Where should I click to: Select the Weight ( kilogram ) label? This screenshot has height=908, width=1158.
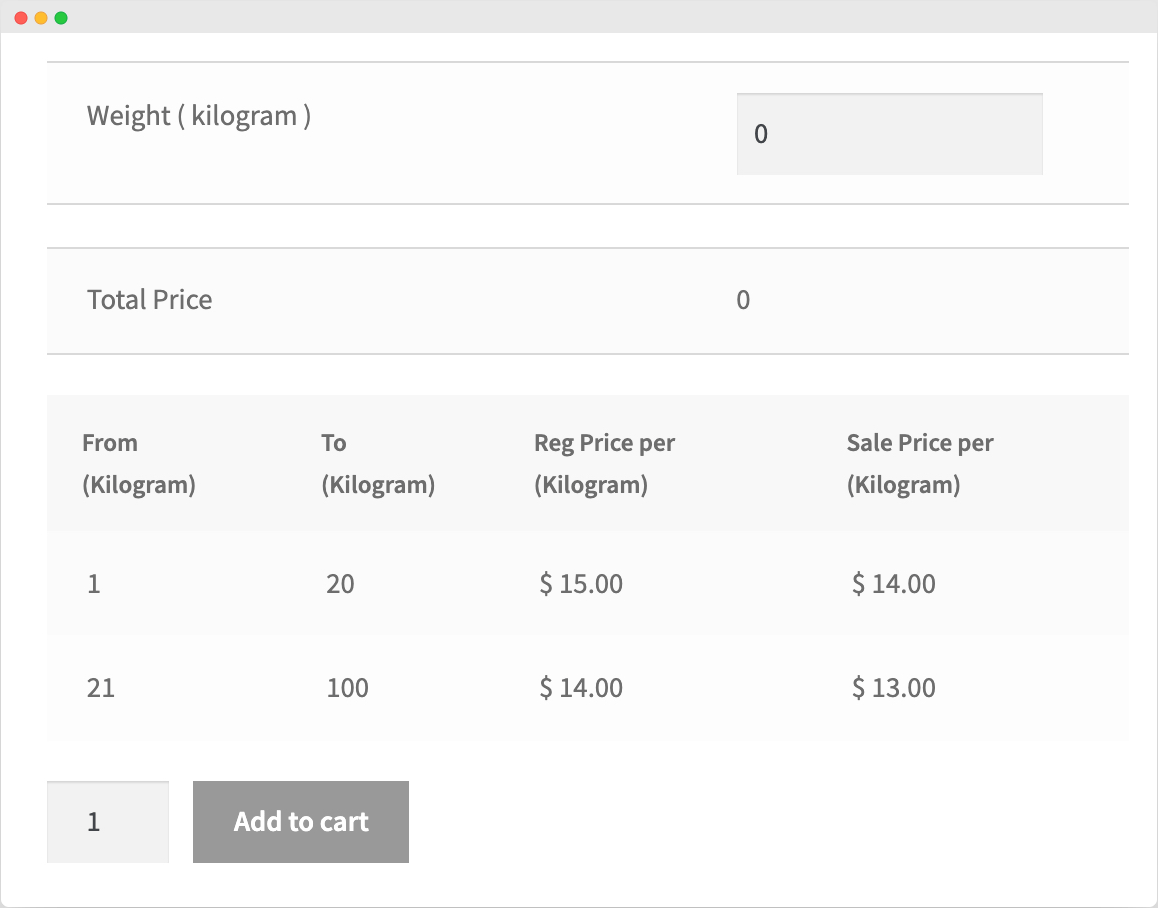tap(198, 116)
